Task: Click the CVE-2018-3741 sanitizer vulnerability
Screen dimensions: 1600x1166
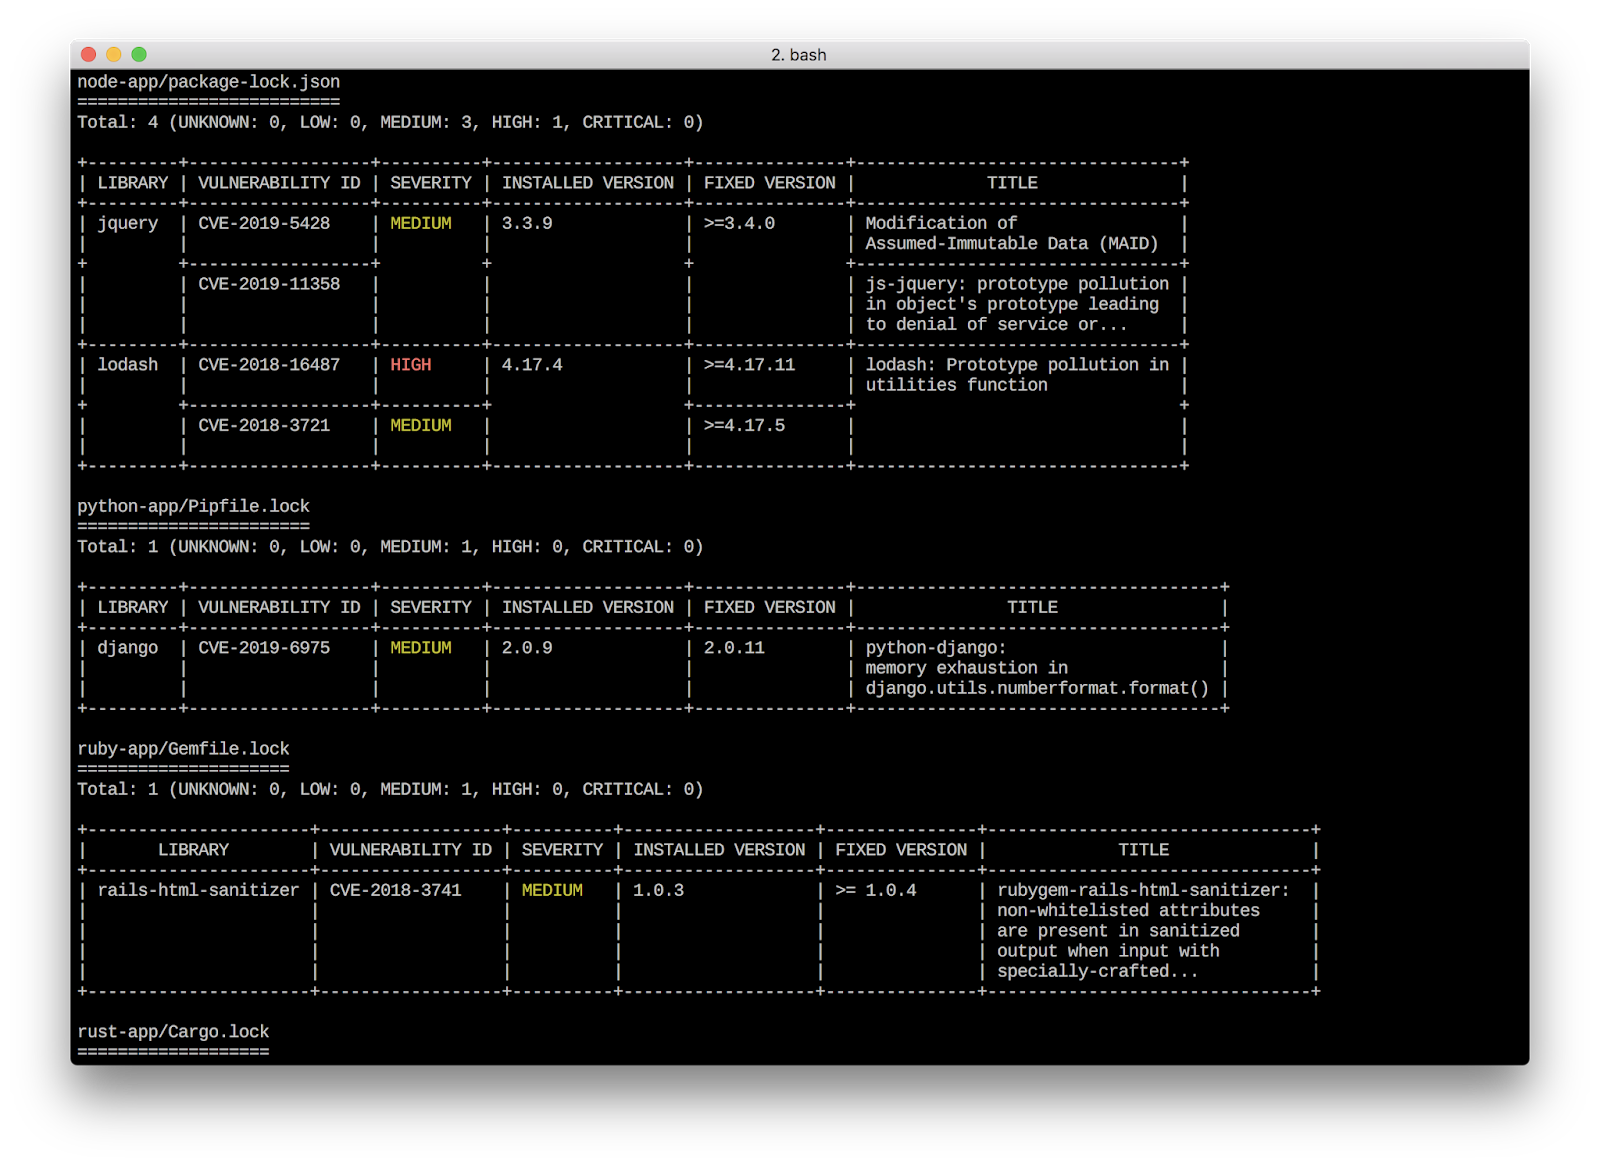Action: pyautogui.click(x=395, y=889)
